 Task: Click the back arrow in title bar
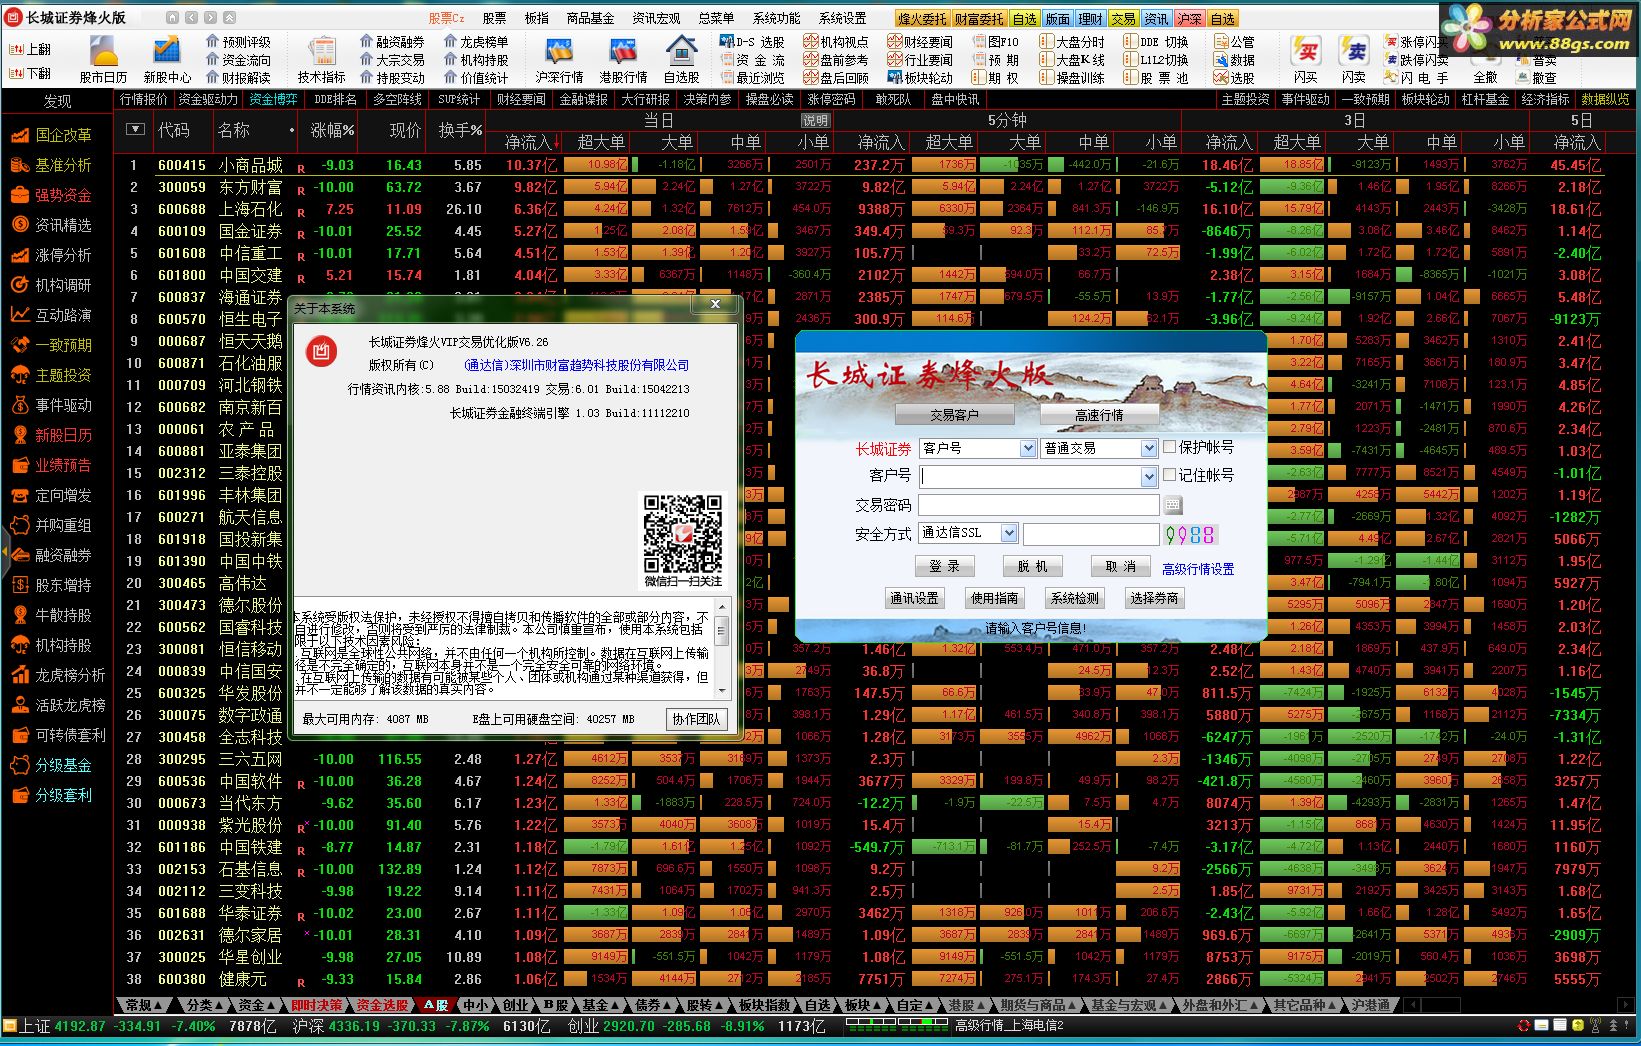(192, 18)
